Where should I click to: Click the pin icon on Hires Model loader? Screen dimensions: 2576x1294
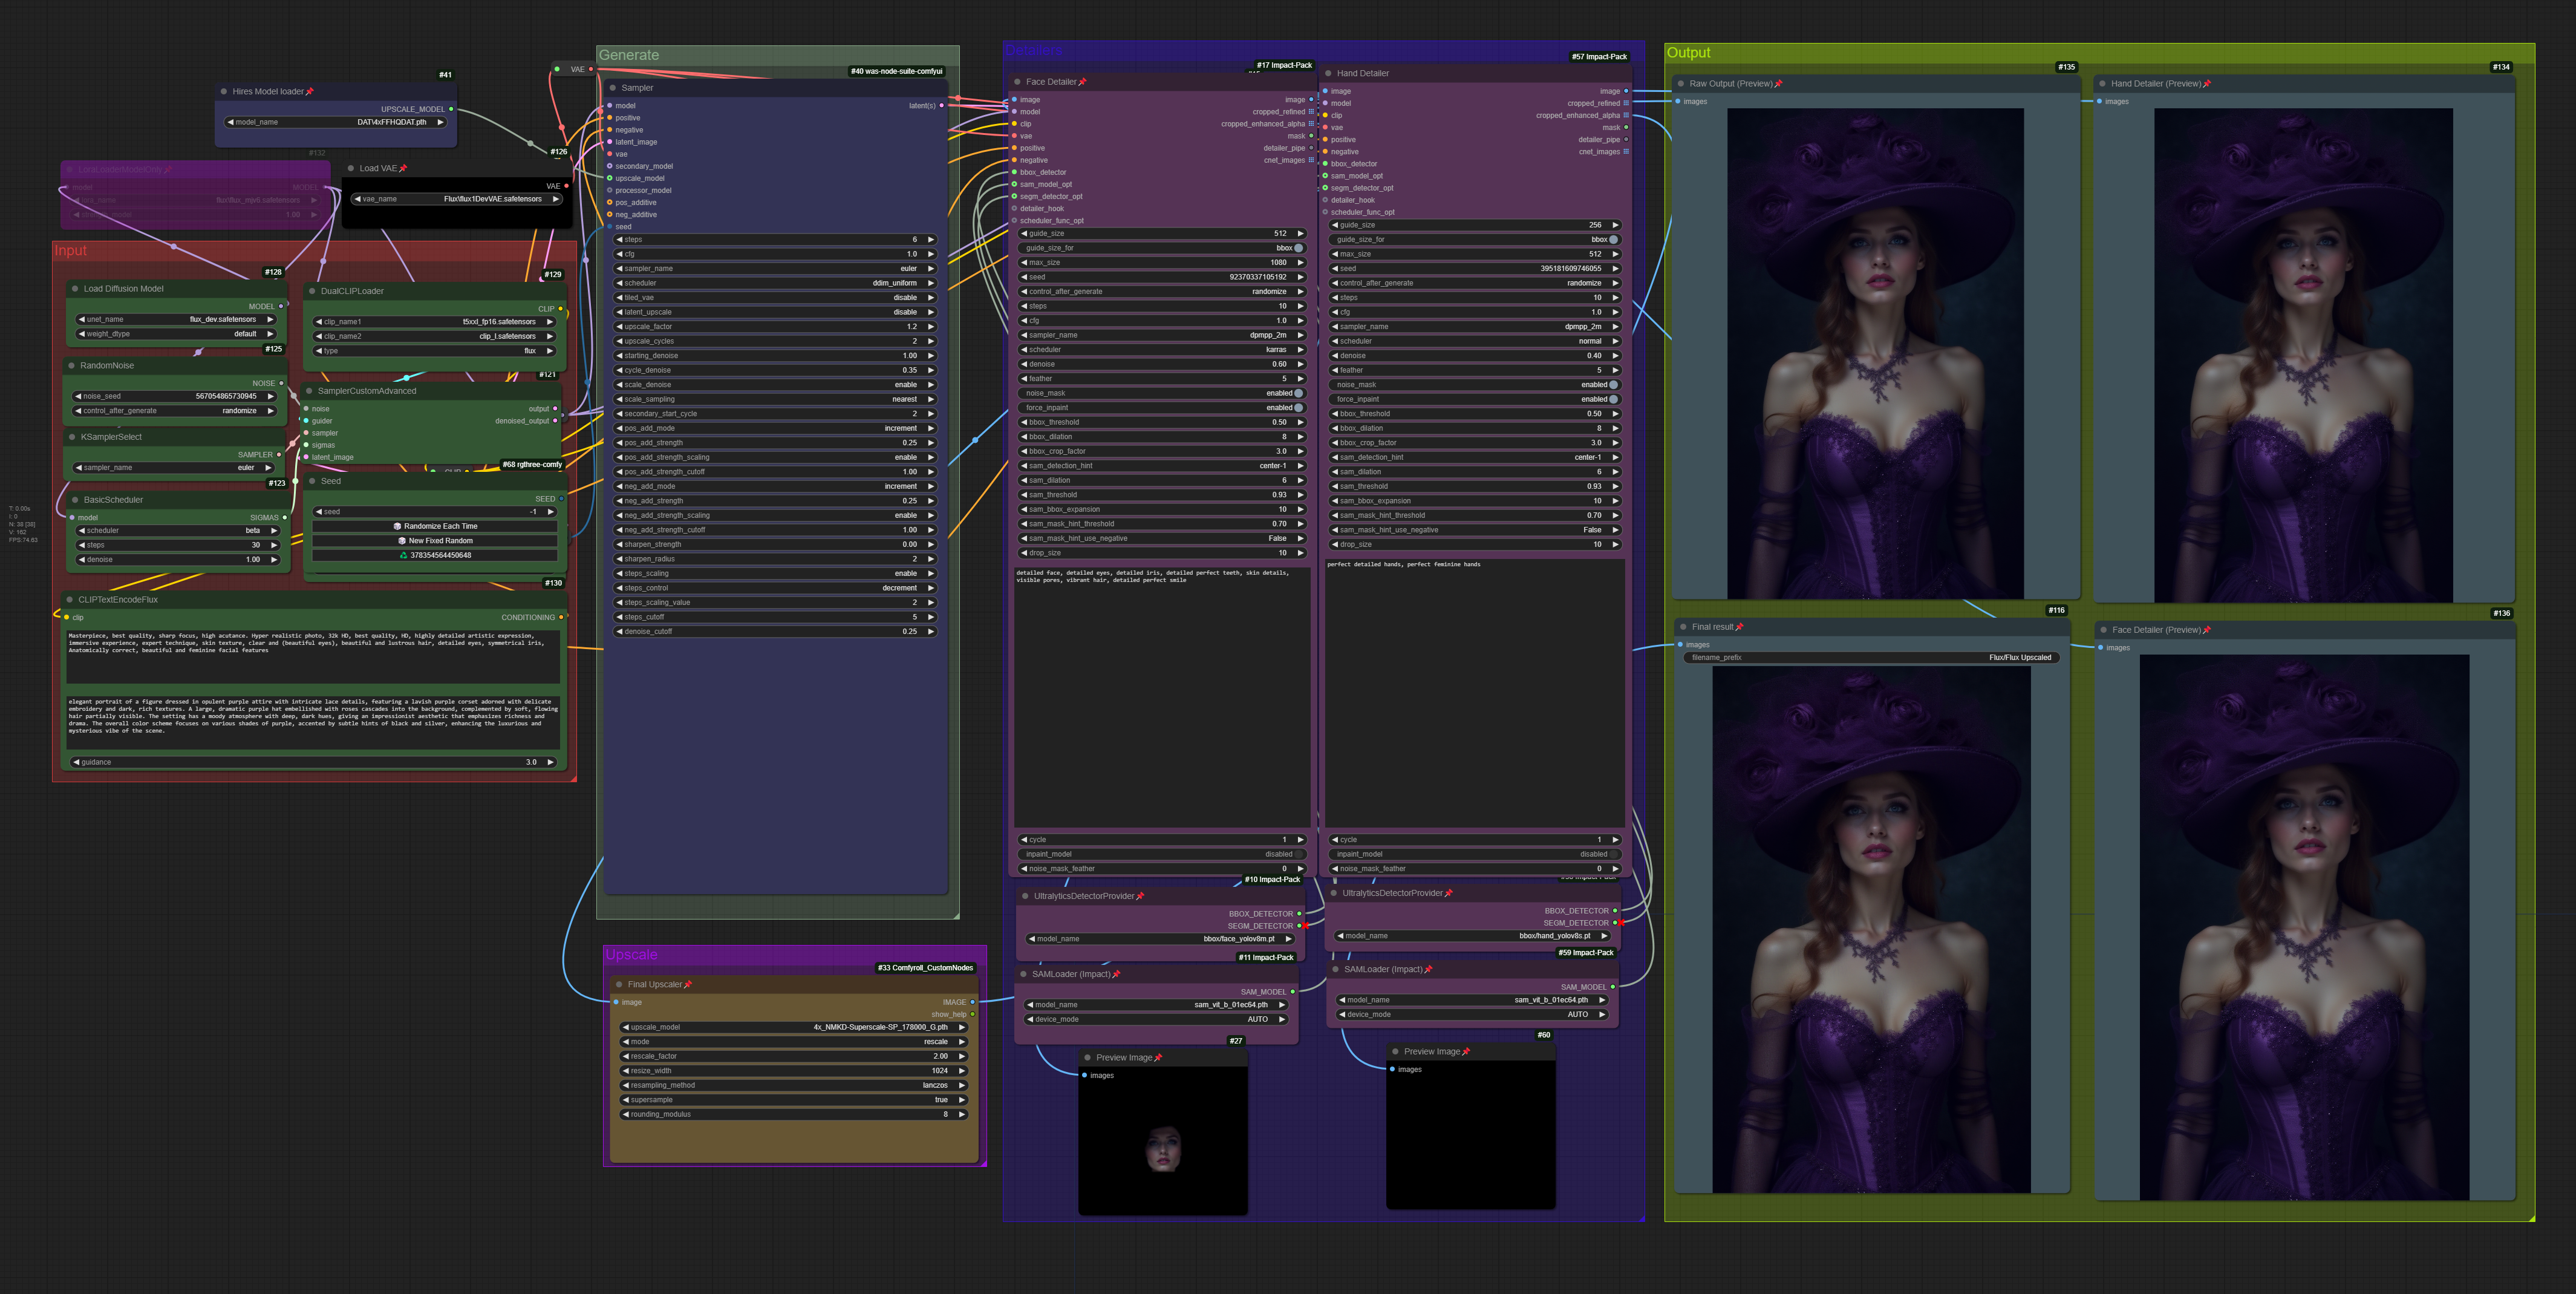click(x=309, y=92)
